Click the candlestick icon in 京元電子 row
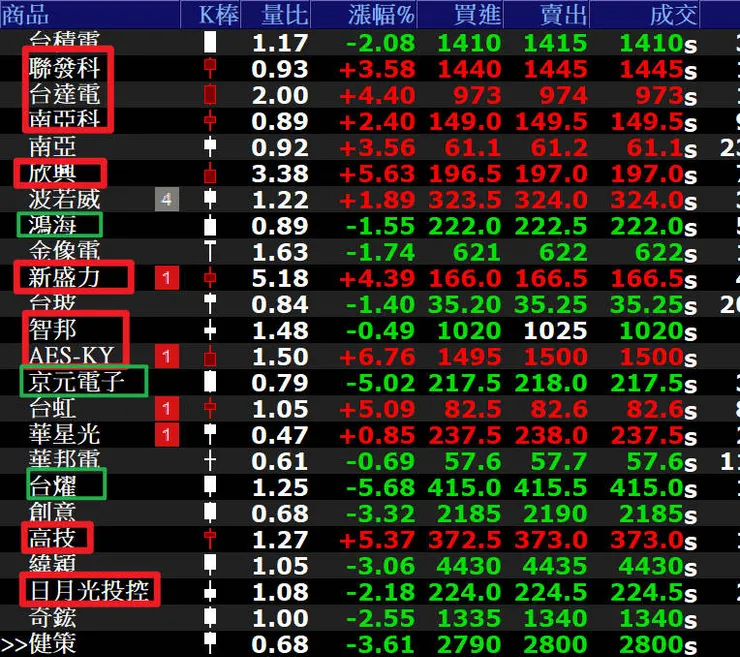 pos(210,381)
